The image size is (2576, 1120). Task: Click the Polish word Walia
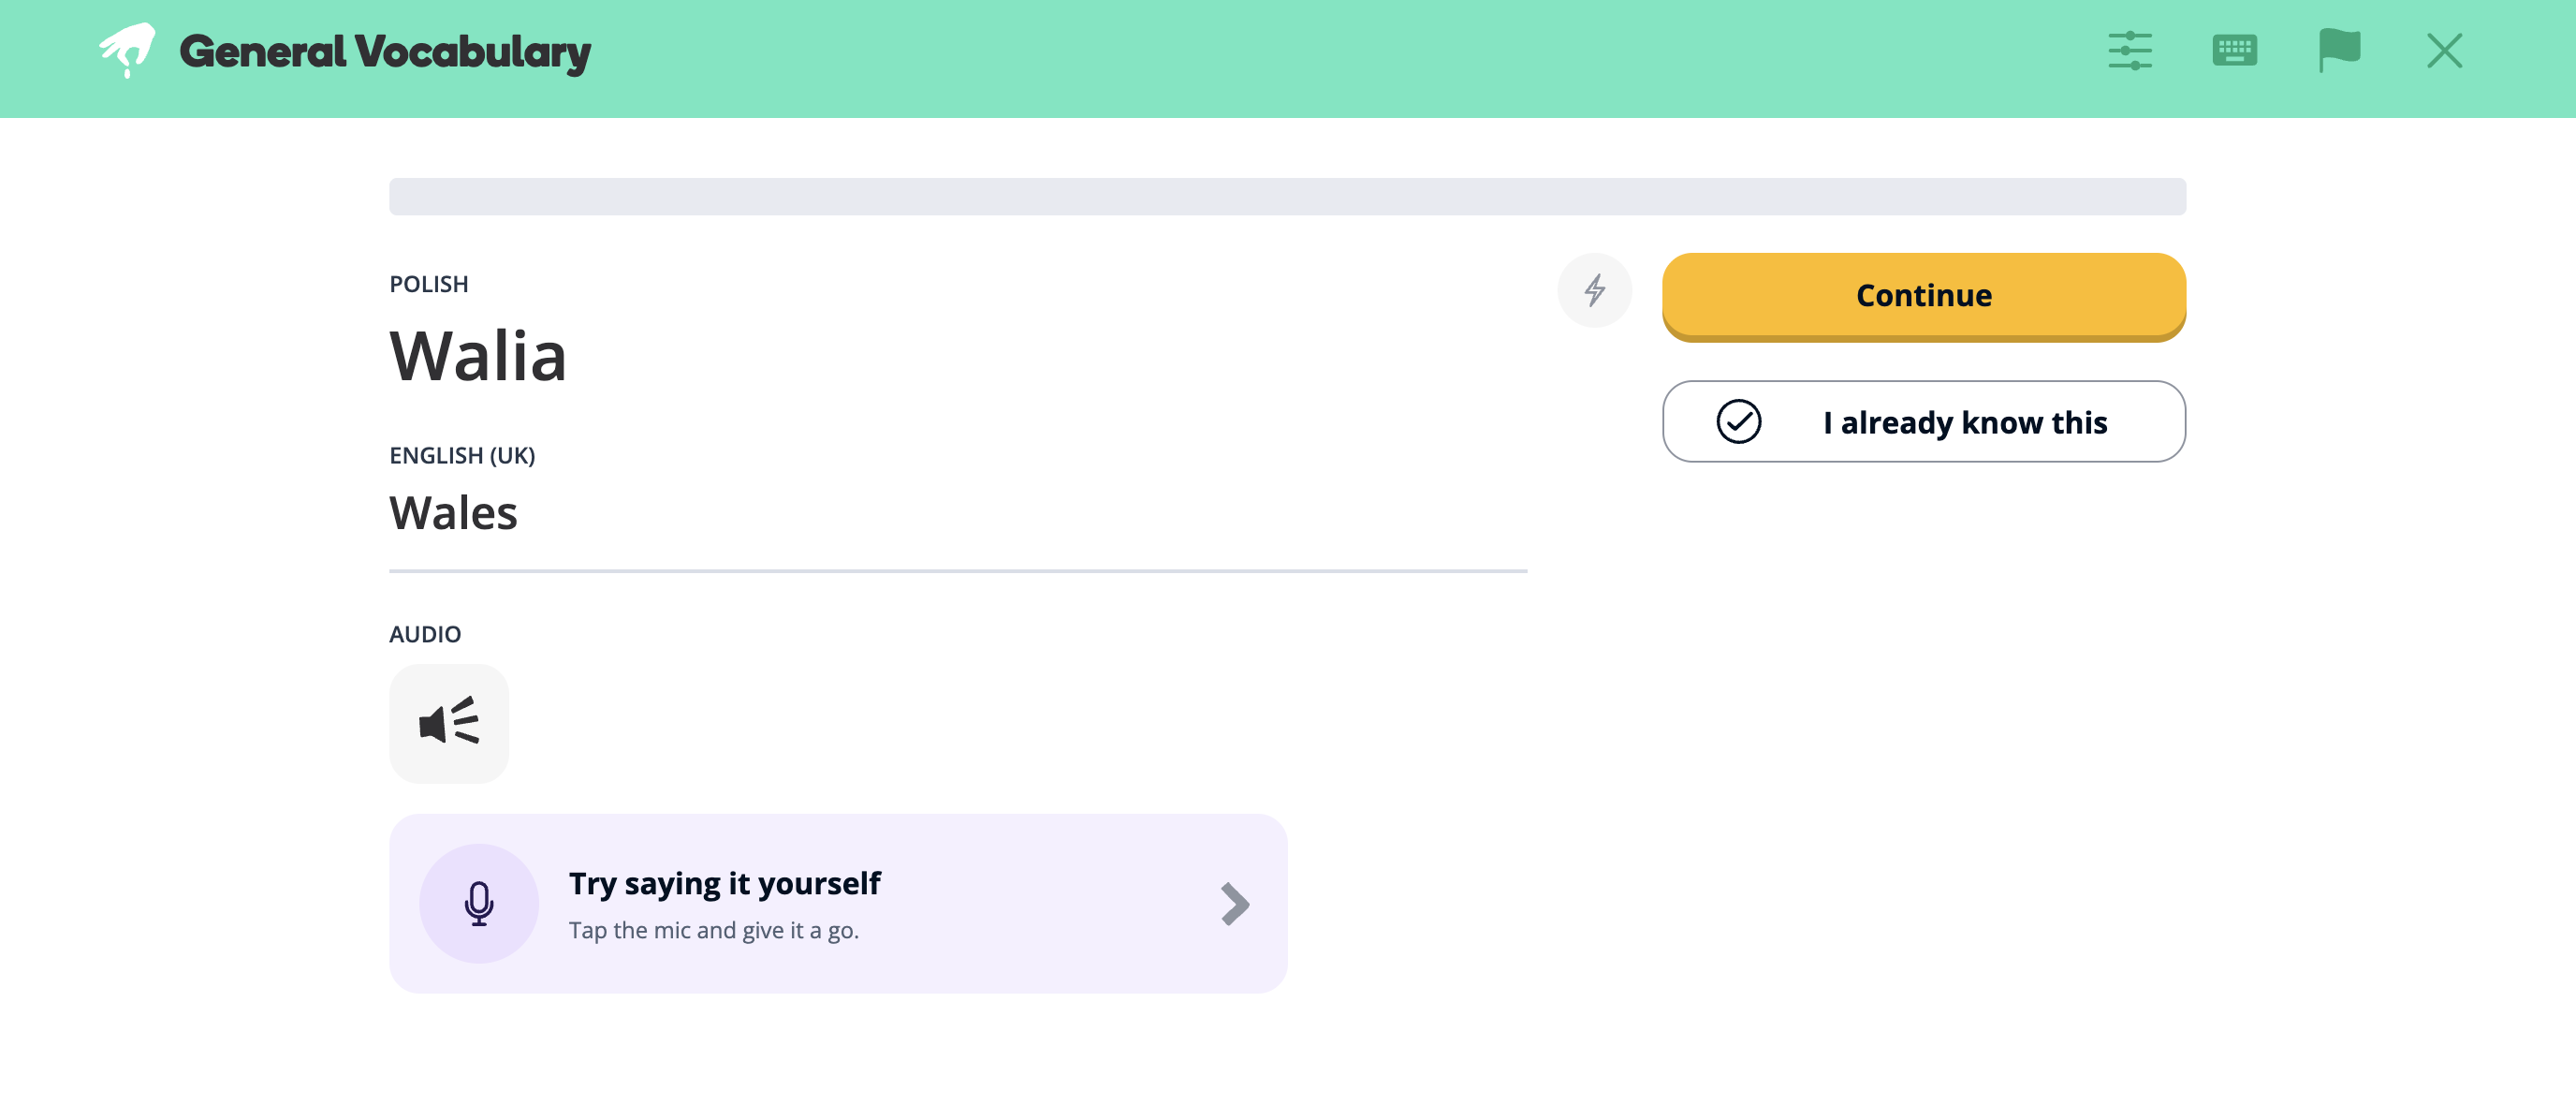[478, 356]
